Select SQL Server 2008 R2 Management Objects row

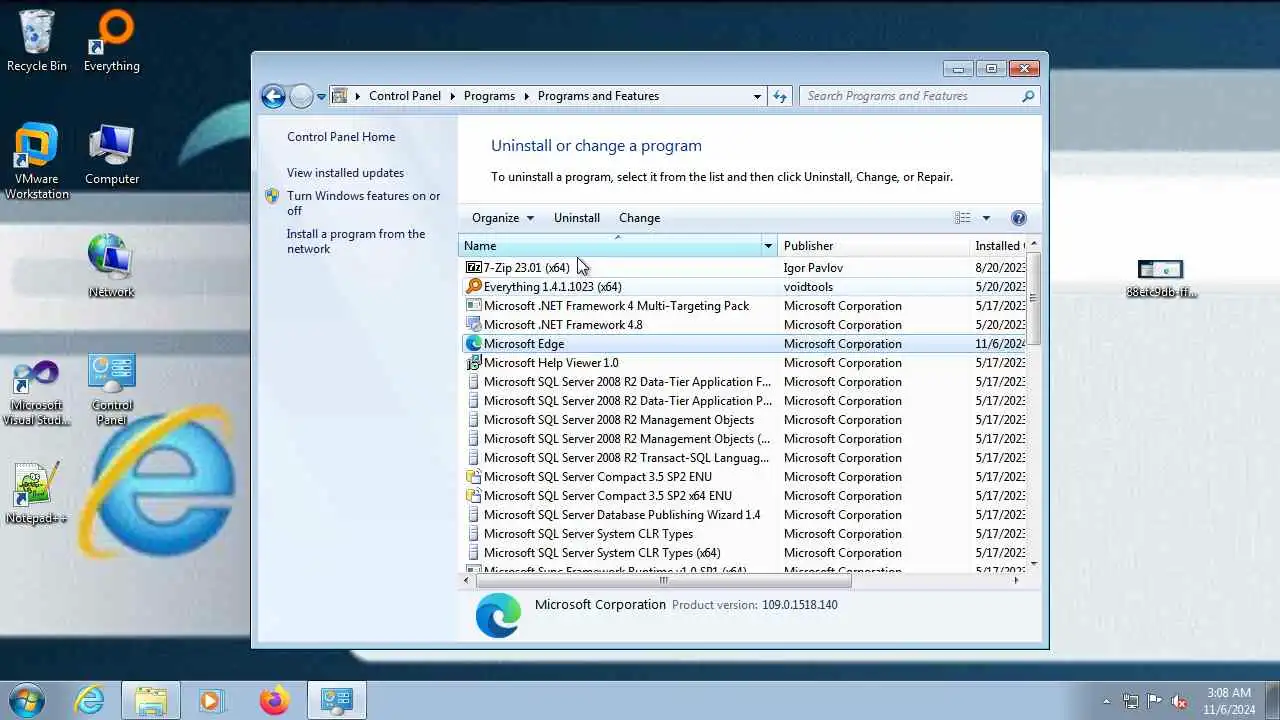point(746,419)
